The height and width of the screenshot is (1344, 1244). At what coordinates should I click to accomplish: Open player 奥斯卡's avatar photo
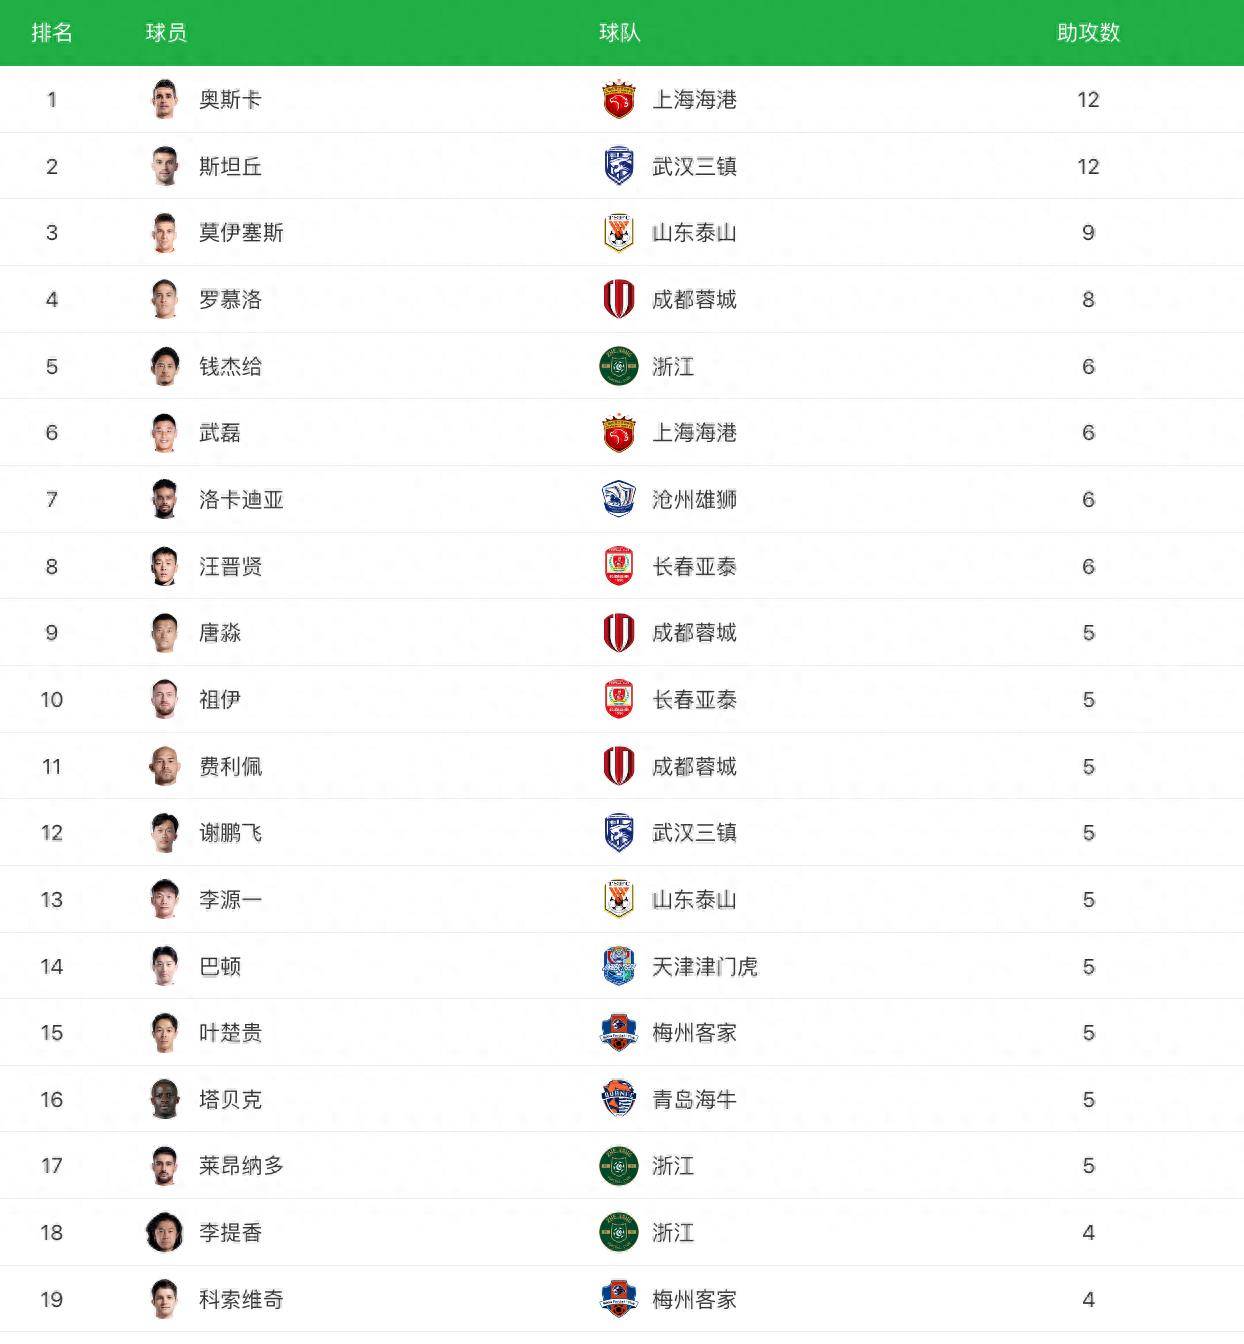(165, 99)
